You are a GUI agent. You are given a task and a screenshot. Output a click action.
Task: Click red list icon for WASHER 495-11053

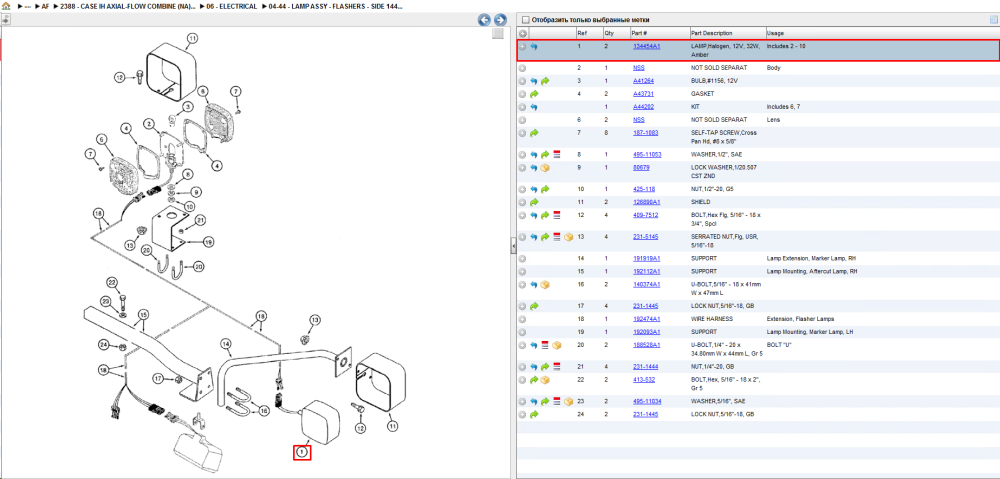(x=556, y=155)
